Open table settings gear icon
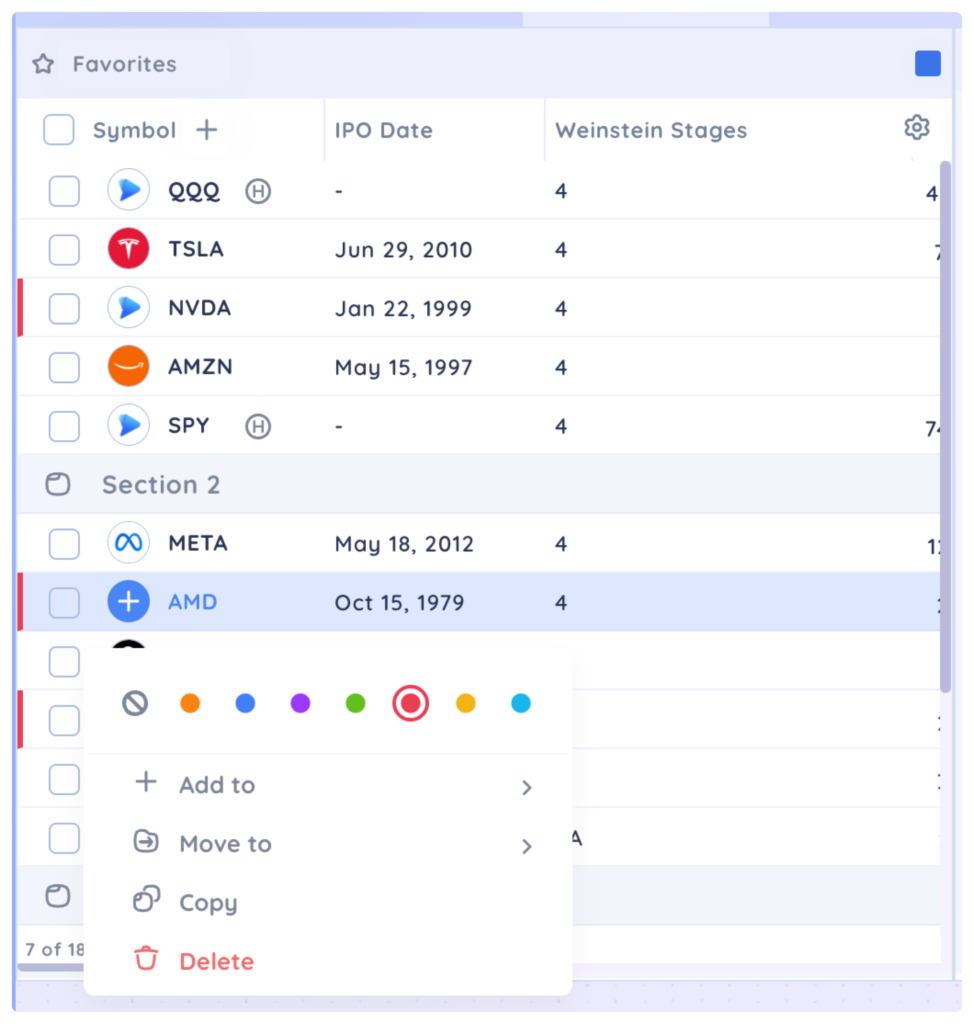 tap(917, 127)
